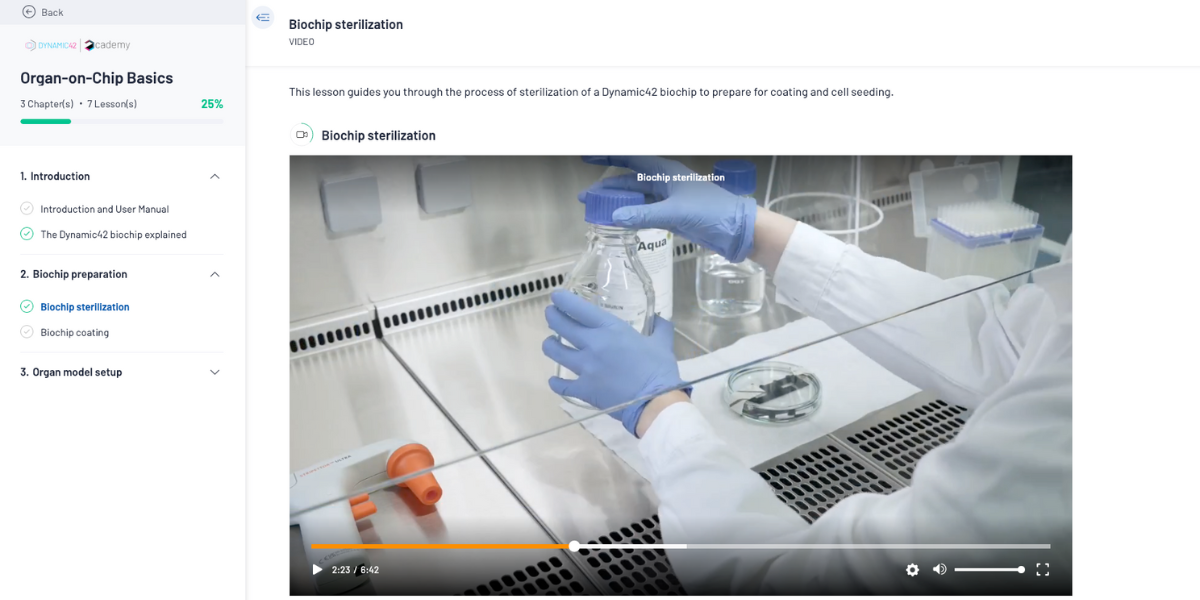Open the Biochip sterilization lesson
The height and width of the screenshot is (600, 1200).
click(85, 307)
